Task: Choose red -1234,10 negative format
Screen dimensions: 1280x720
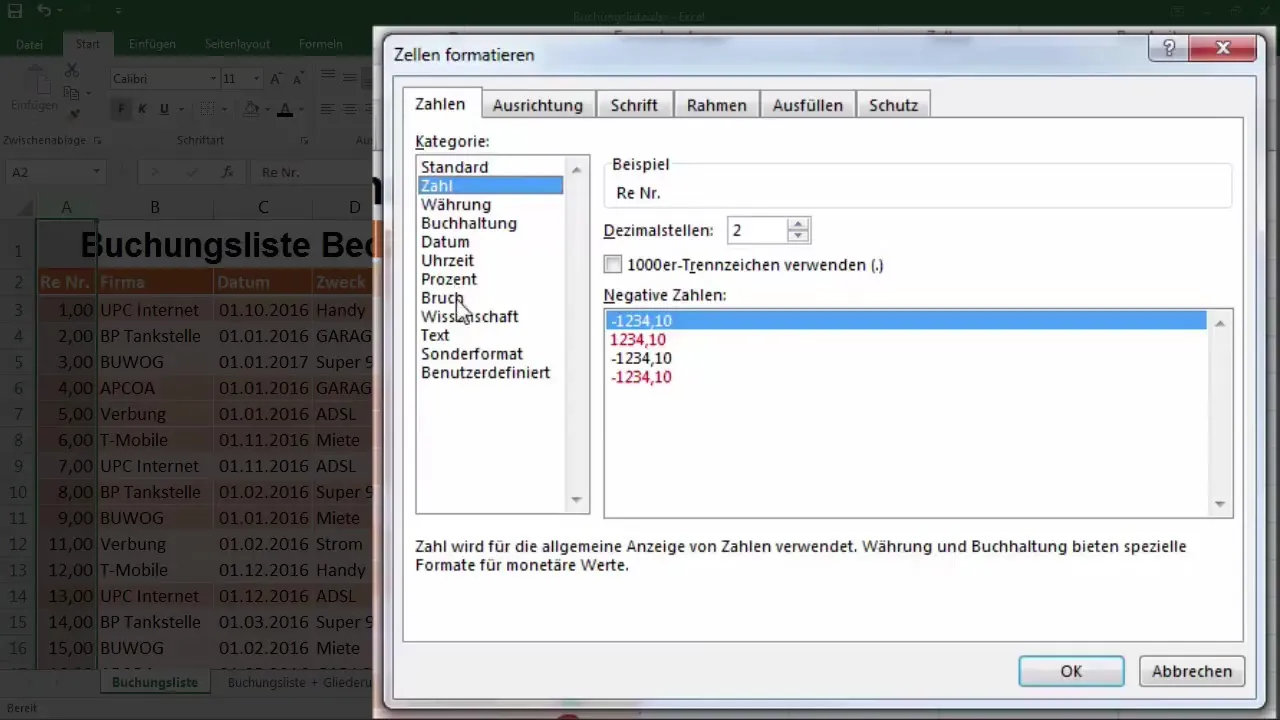Action: point(906,377)
